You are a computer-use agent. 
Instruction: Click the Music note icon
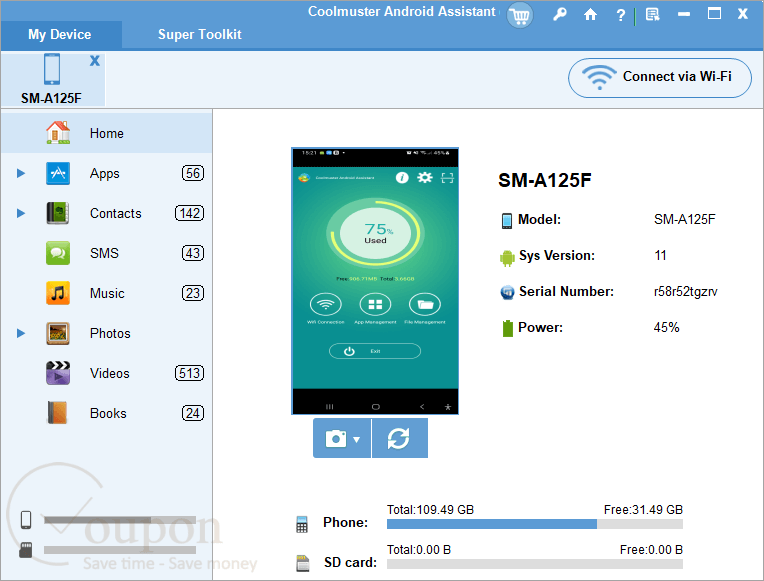coord(58,293)
